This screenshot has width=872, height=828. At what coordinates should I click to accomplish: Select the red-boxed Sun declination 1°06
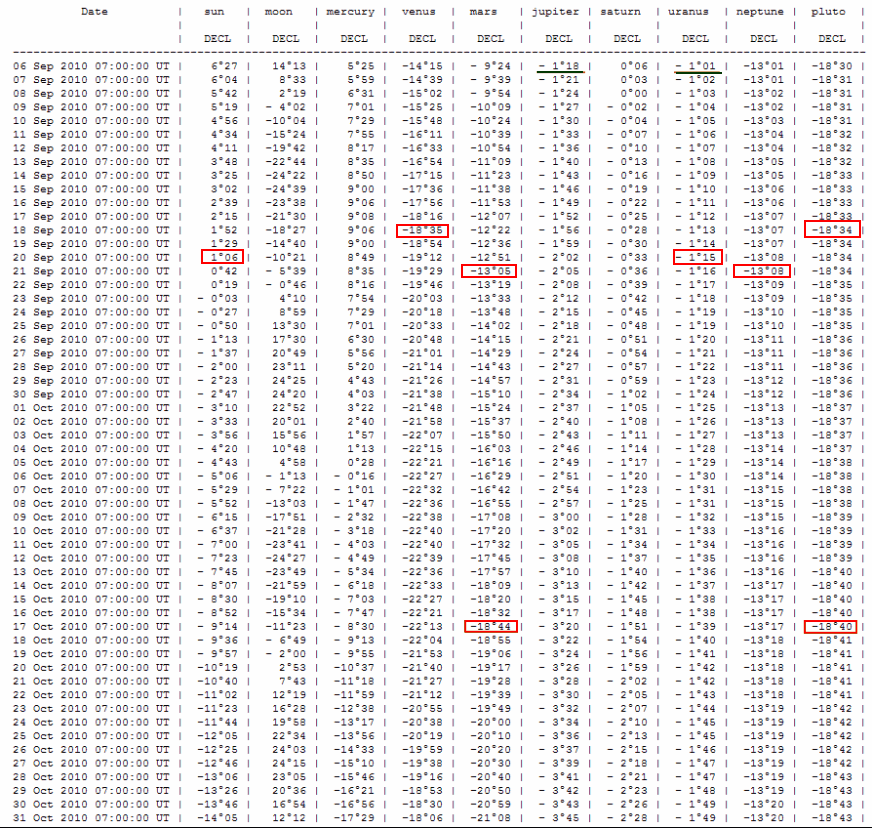[x=222, y=257]
